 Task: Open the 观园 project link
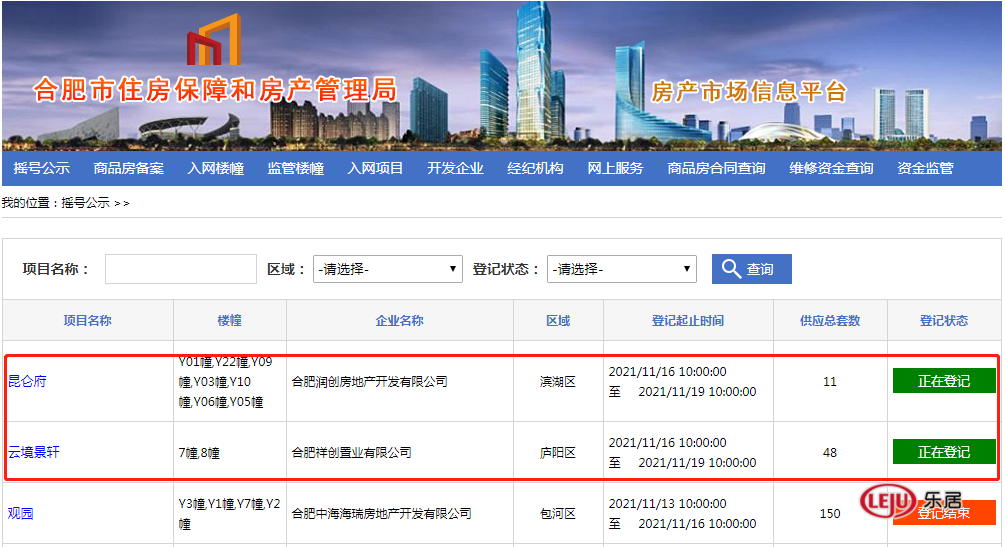[x=21, y=513]
